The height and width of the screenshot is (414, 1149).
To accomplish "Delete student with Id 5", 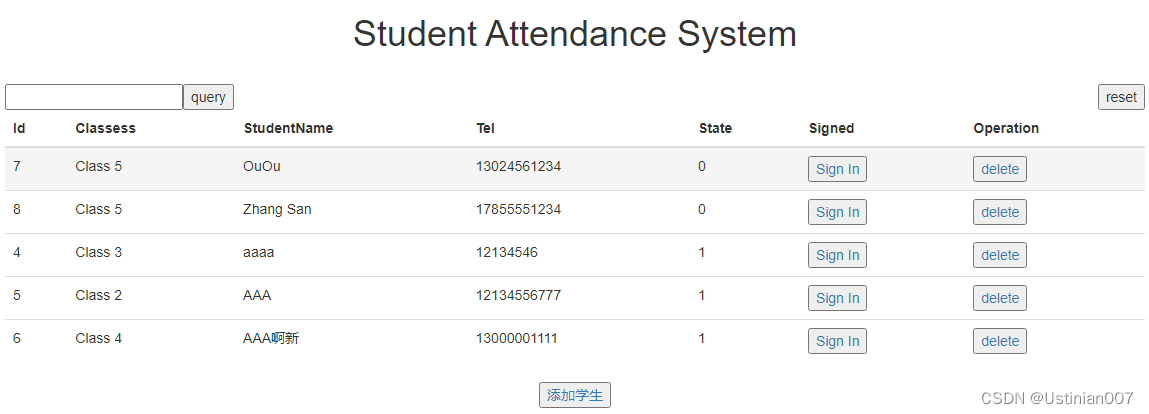I will pyautogui.click(x=1000, y=298).
